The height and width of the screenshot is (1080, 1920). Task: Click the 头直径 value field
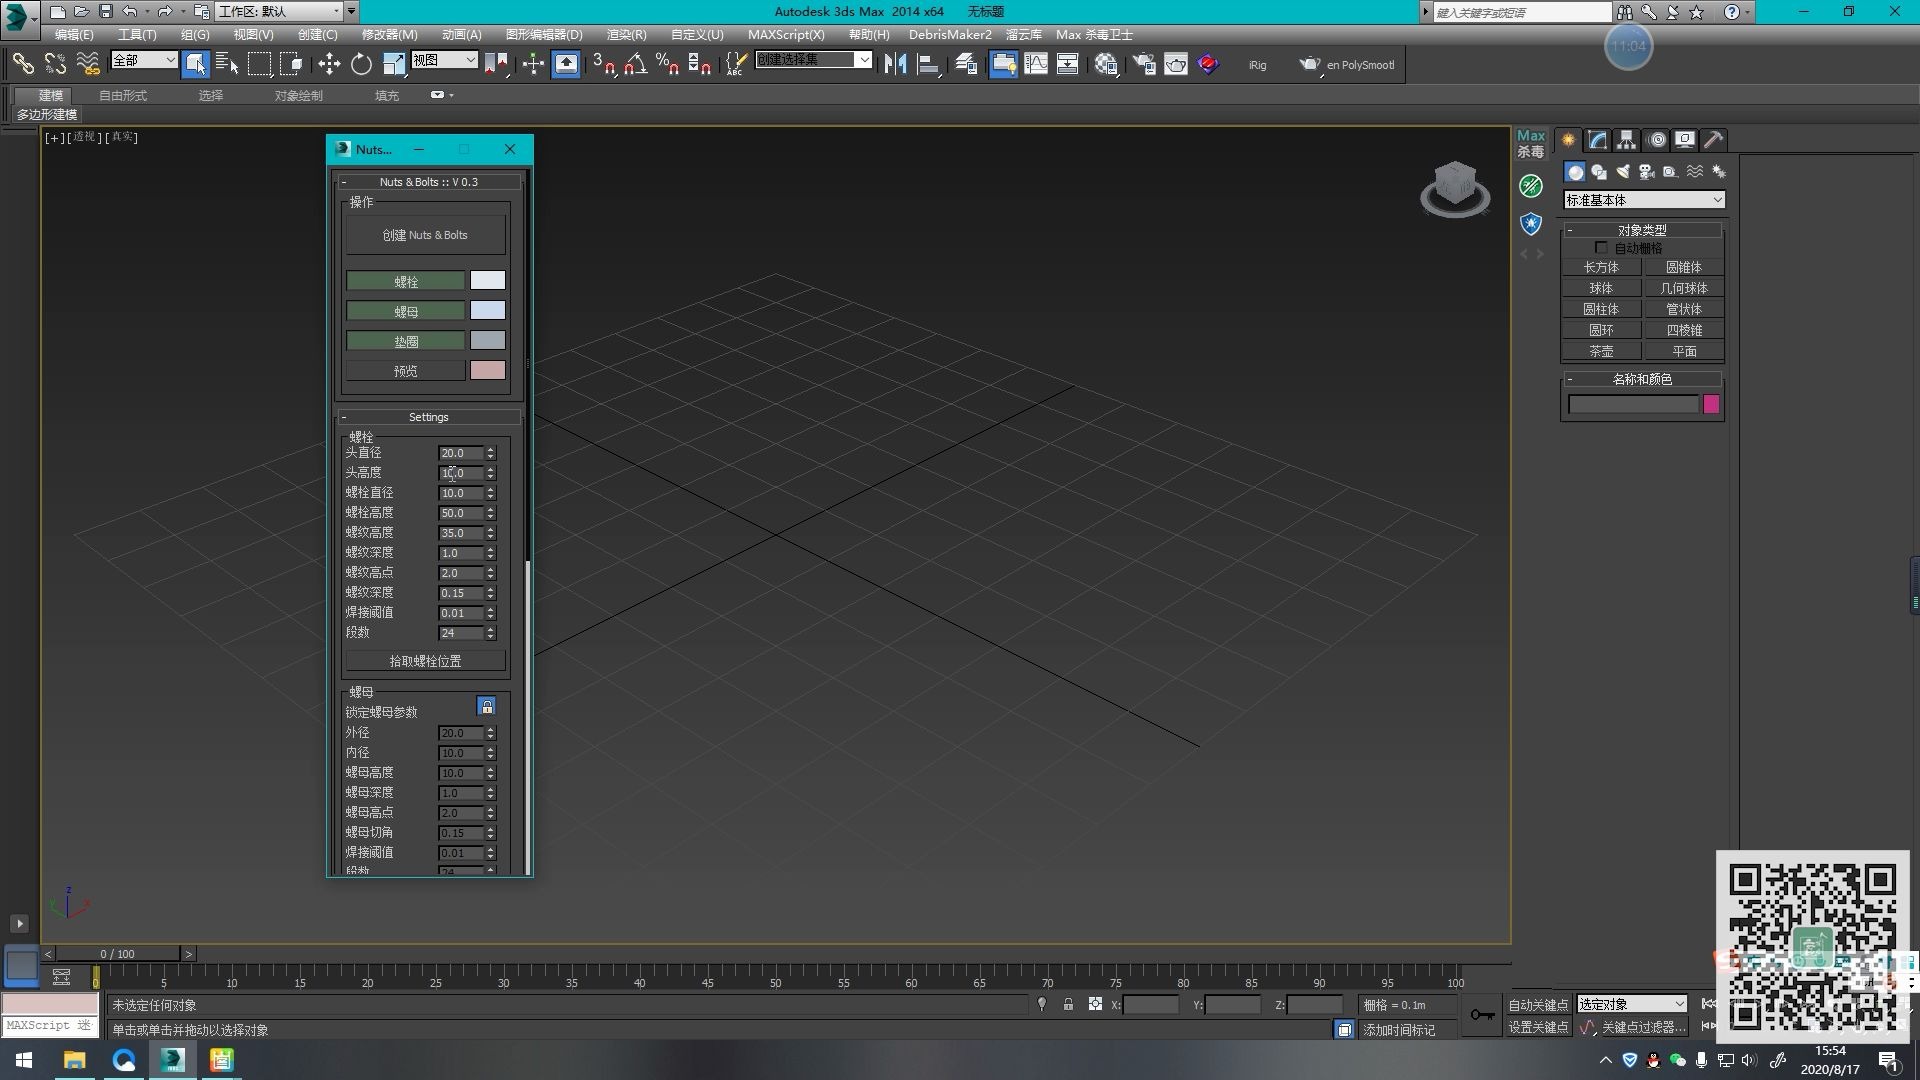click(x=461, y=453)
